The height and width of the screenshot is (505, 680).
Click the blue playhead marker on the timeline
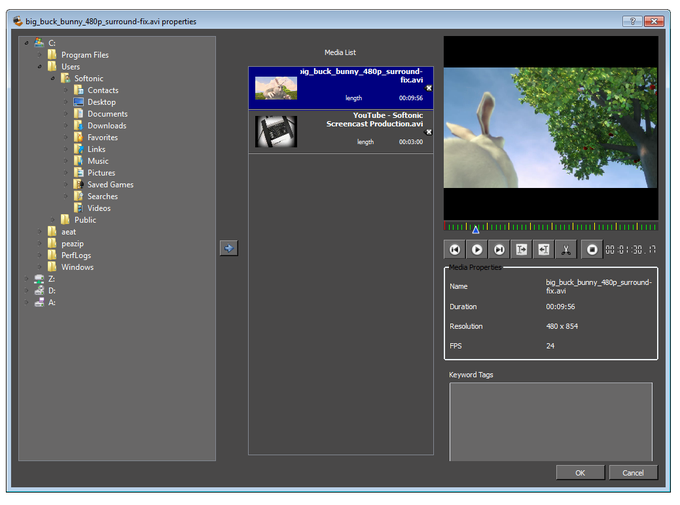tap(476, 230)
